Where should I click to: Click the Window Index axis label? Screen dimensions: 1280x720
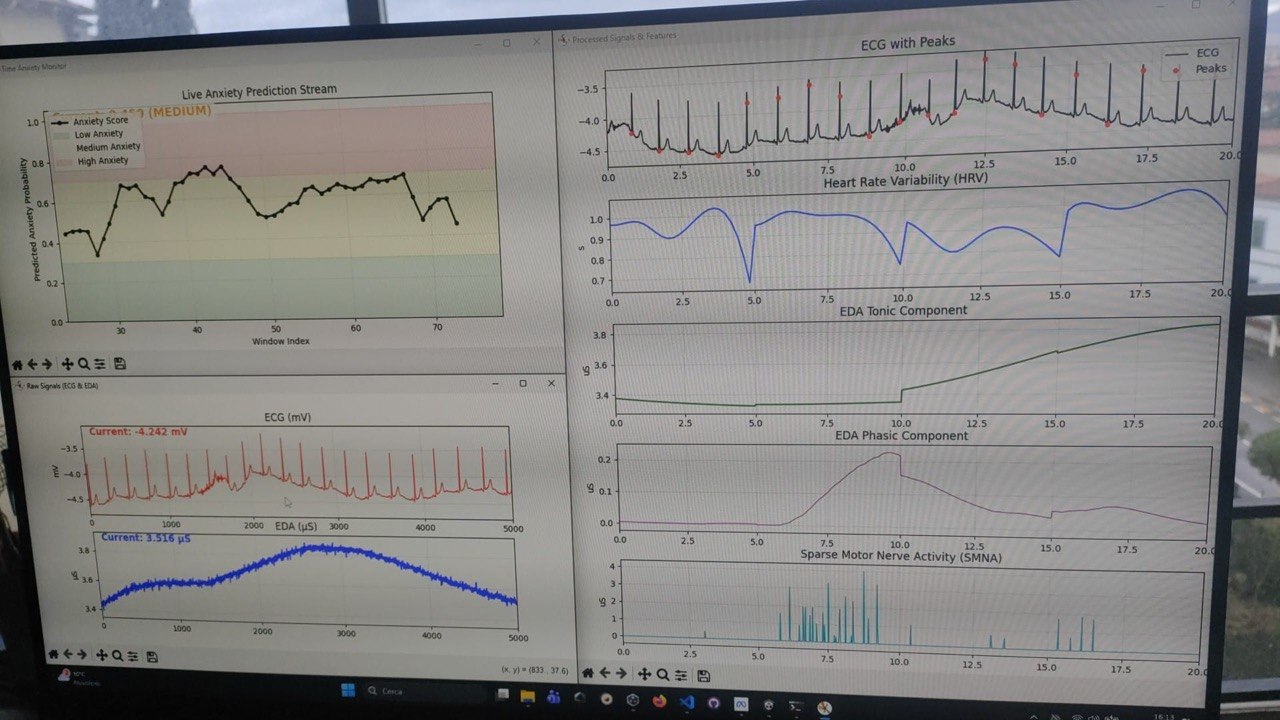pos(281,341)
